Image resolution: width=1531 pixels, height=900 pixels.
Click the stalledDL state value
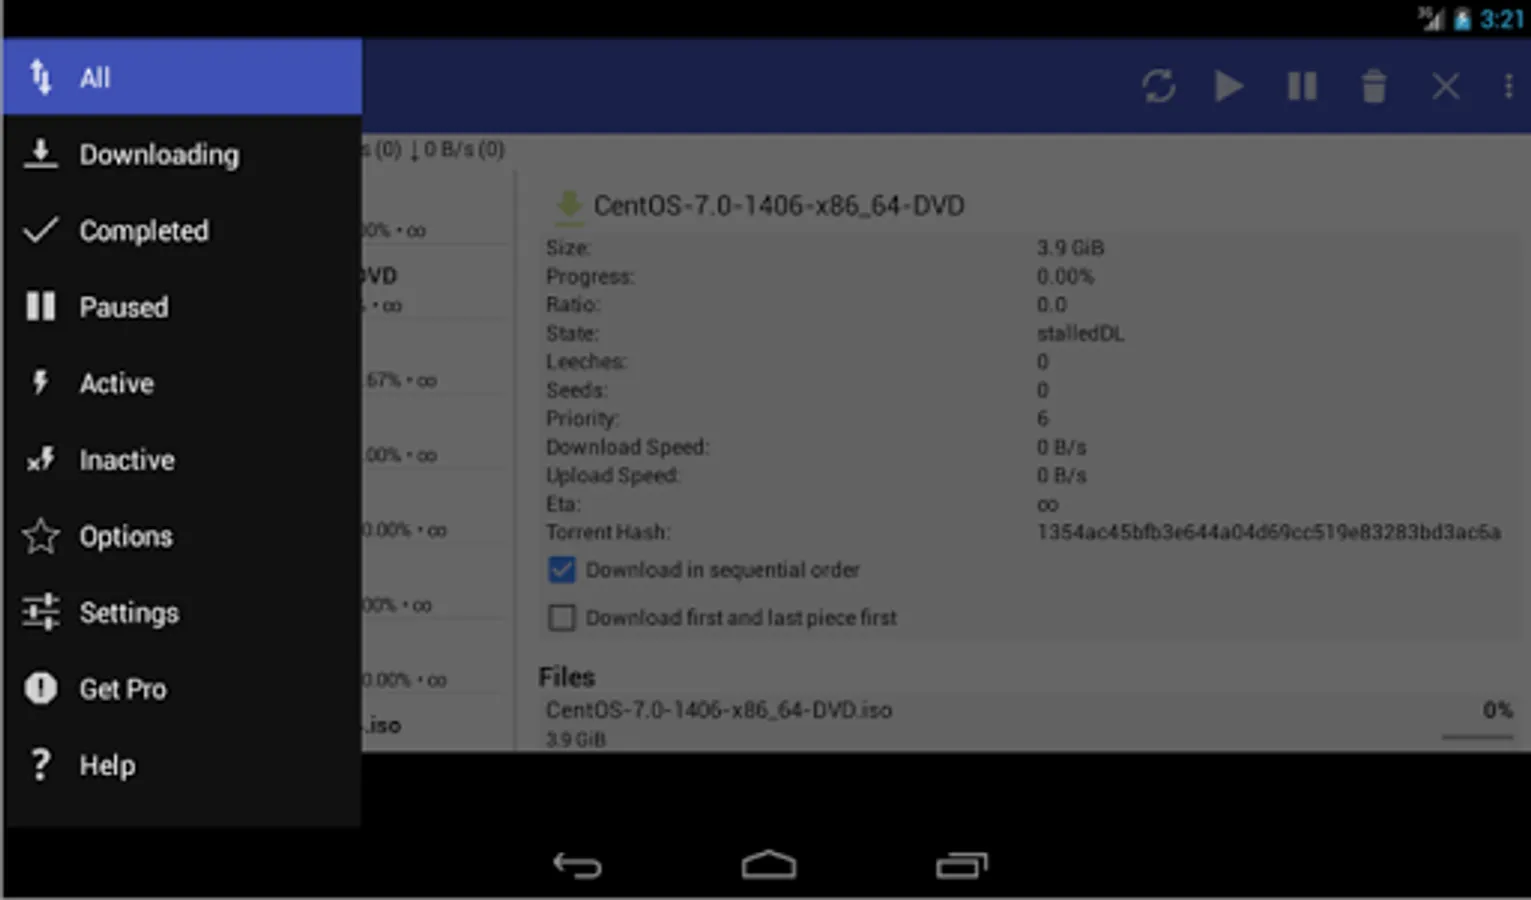(1080, 333)
